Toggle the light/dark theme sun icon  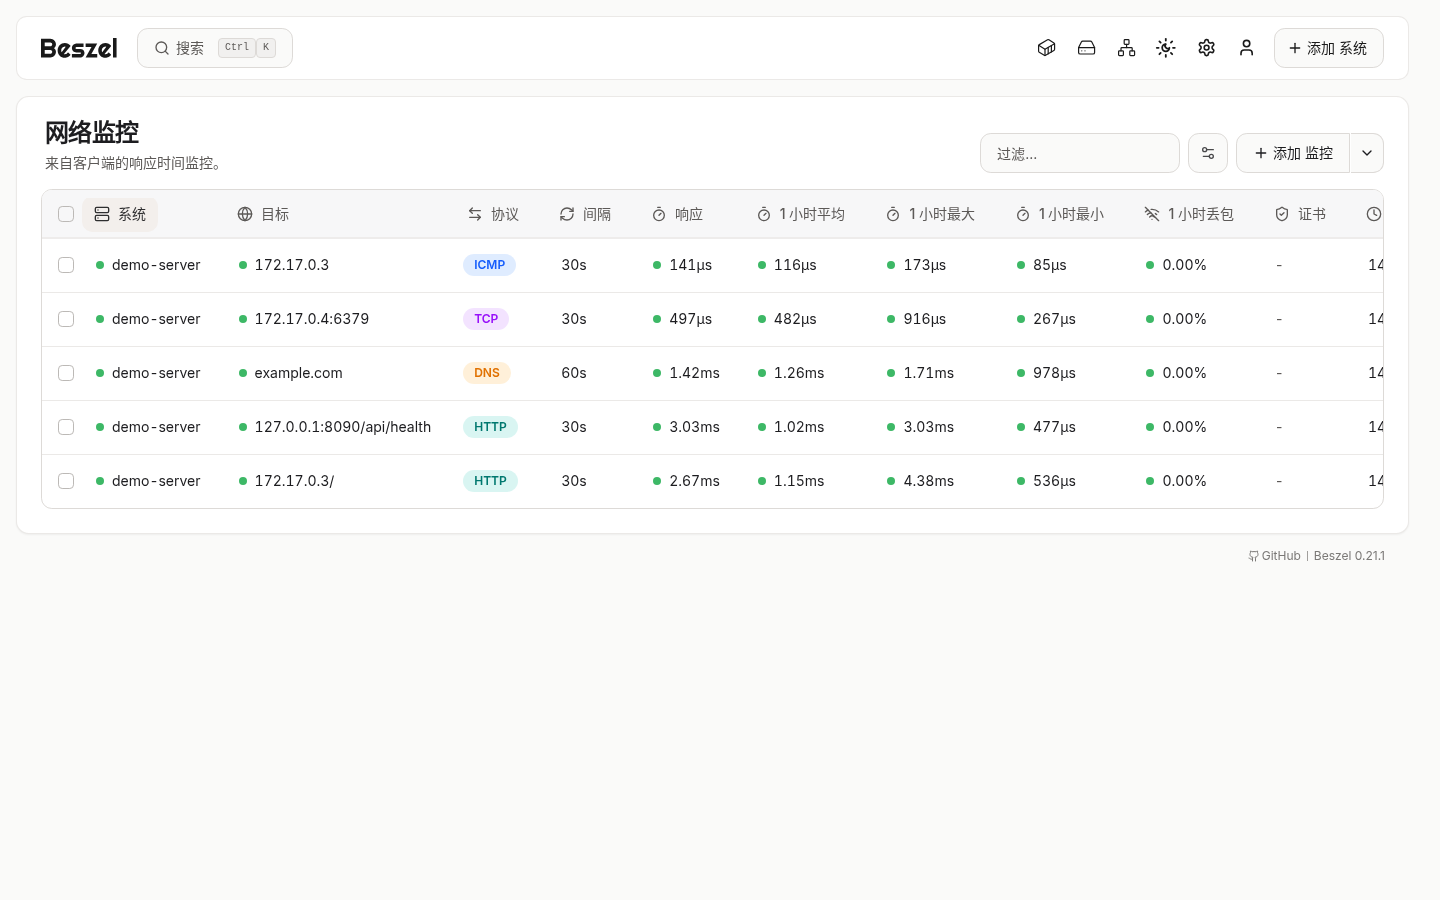click(1166, 48)
